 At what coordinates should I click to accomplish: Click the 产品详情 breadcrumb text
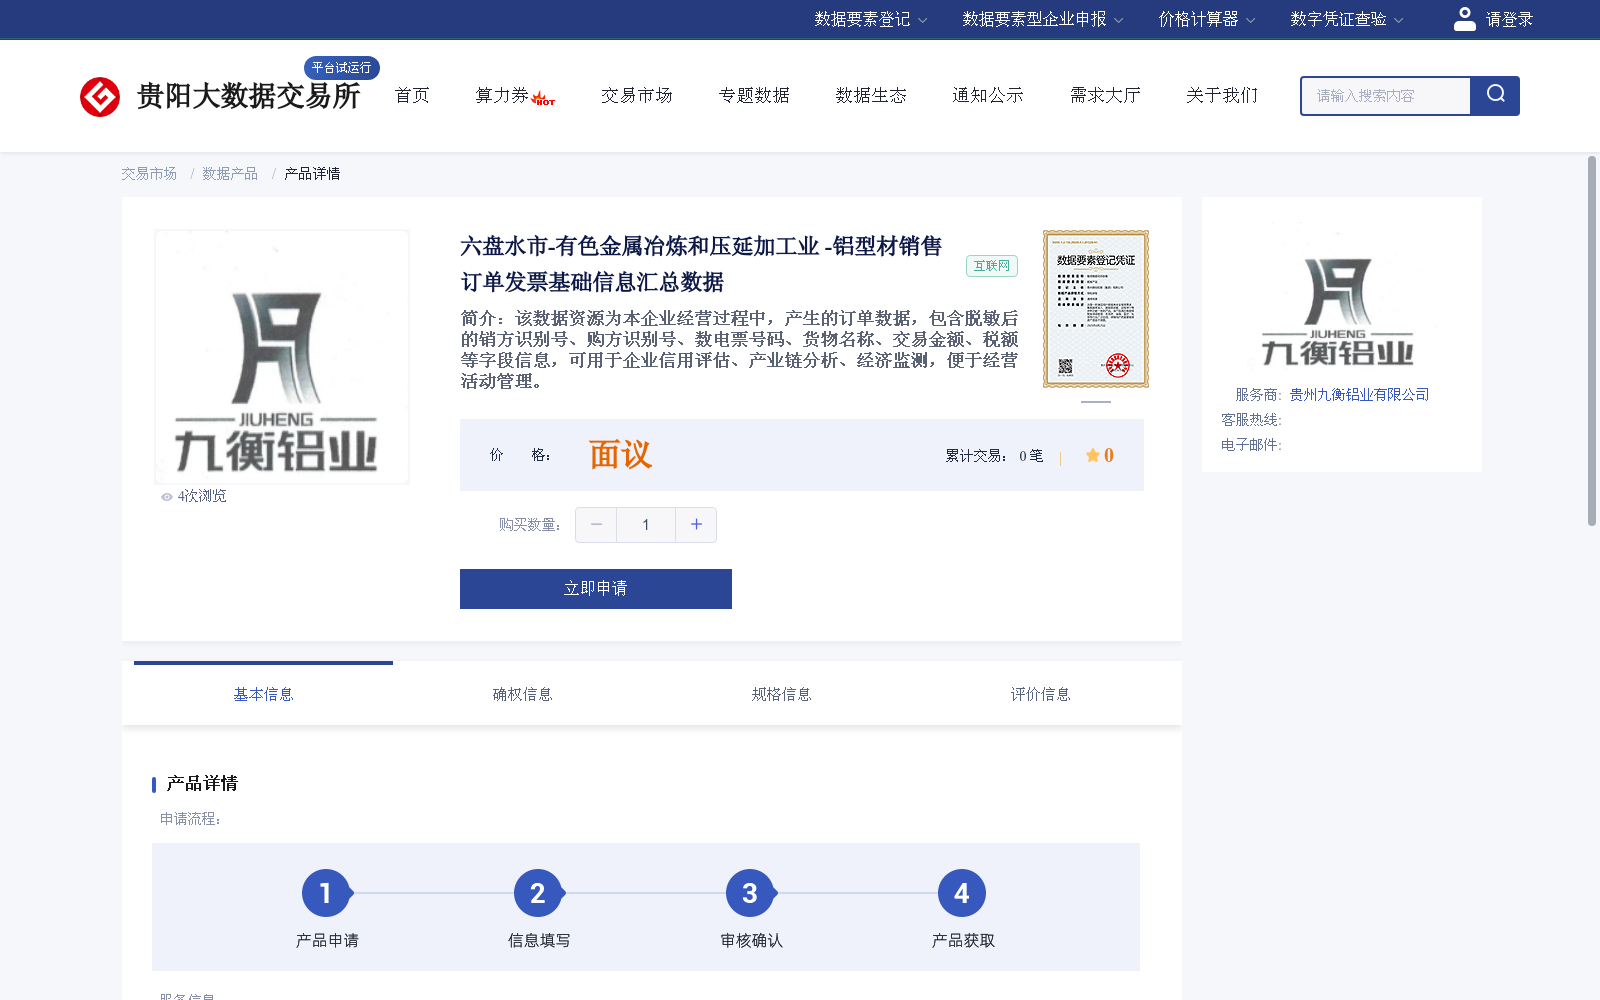(x=312, y=174)
